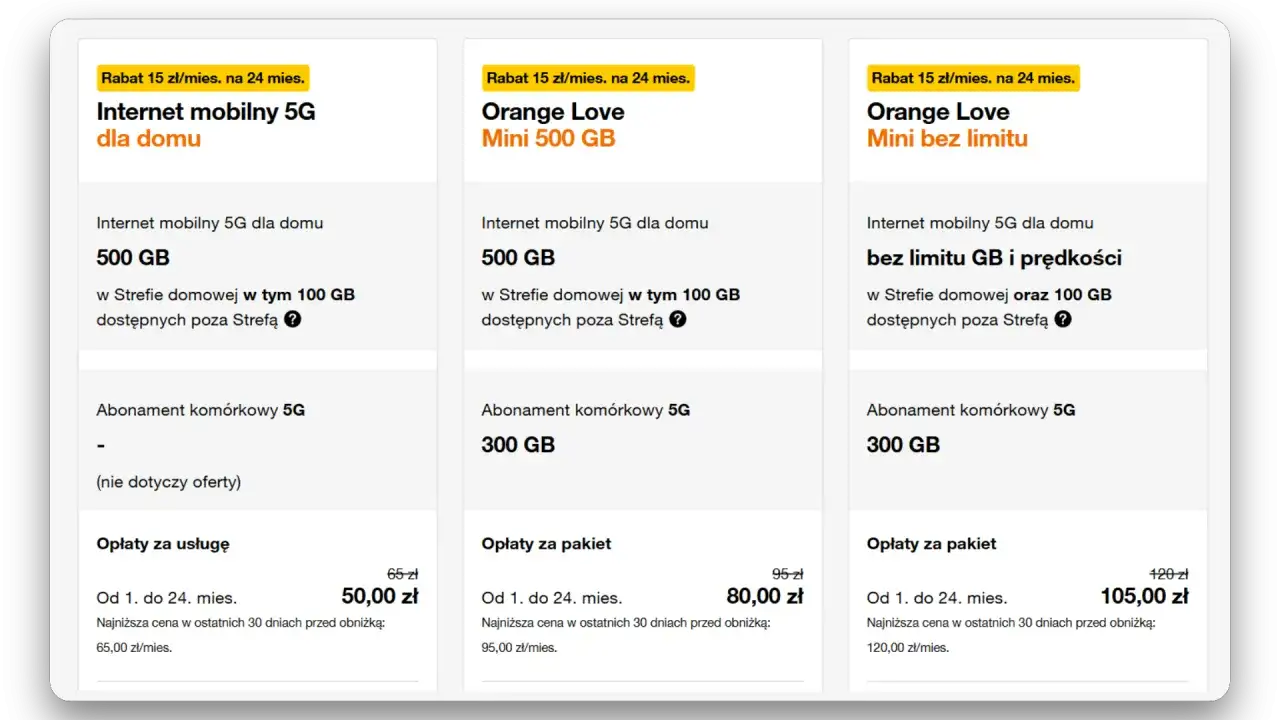Screen dimensions: 1280x720
Task: Click rabat badge on Mini 500 GB card
Action: pyautogui.click(x=588, y=78)
